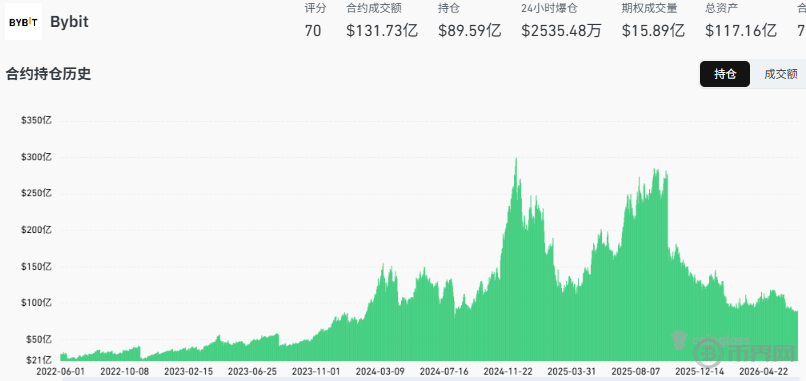Select the 2025-08-07 x-axis date
This screenshot has width=806, height=381.
click(x=635, y=371)
